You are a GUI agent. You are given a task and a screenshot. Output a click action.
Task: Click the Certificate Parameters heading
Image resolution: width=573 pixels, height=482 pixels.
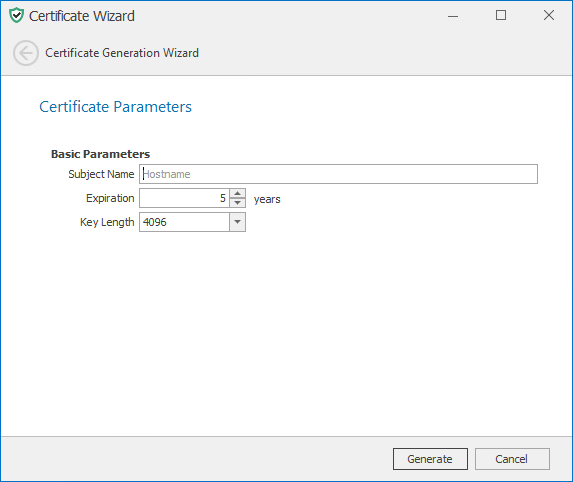pyautogui.click(x=115, y=107)
